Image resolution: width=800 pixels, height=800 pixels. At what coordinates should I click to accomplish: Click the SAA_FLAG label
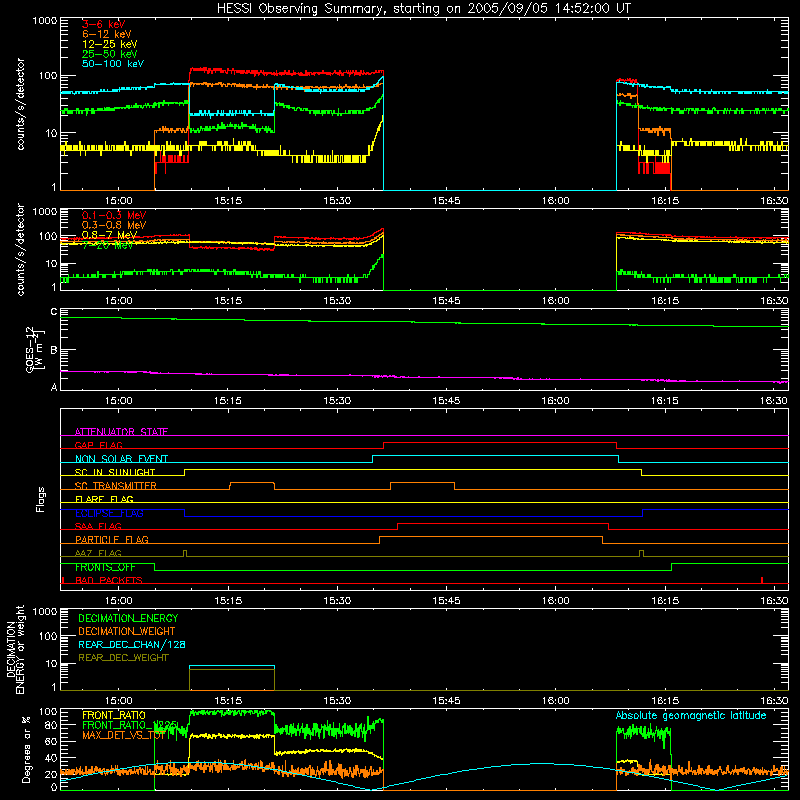point(98,526)
